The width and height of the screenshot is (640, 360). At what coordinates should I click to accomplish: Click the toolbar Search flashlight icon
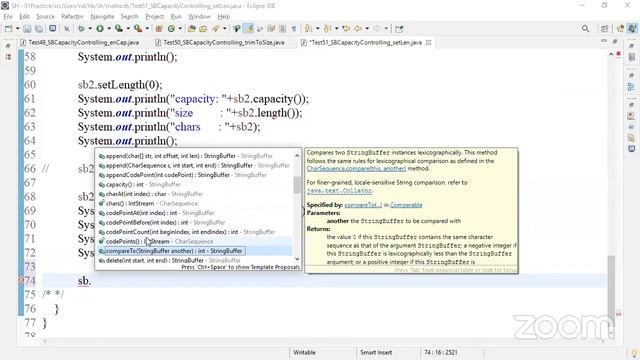[x=216, y=29]
